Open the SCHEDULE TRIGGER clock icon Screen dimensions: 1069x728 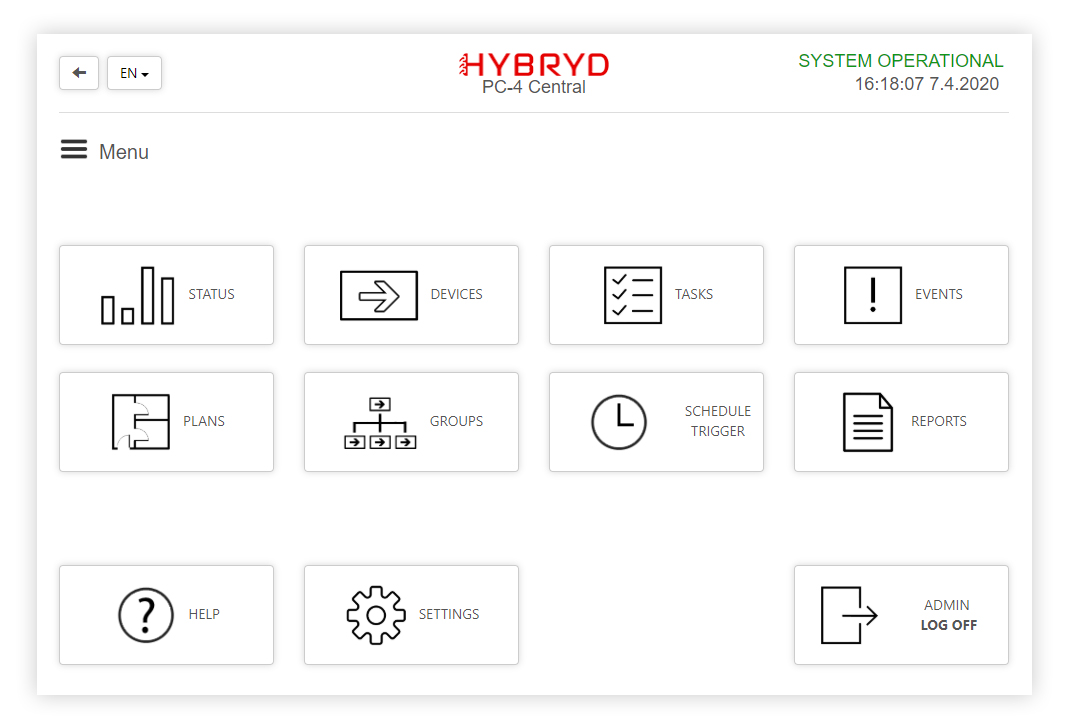coord(619,422)
